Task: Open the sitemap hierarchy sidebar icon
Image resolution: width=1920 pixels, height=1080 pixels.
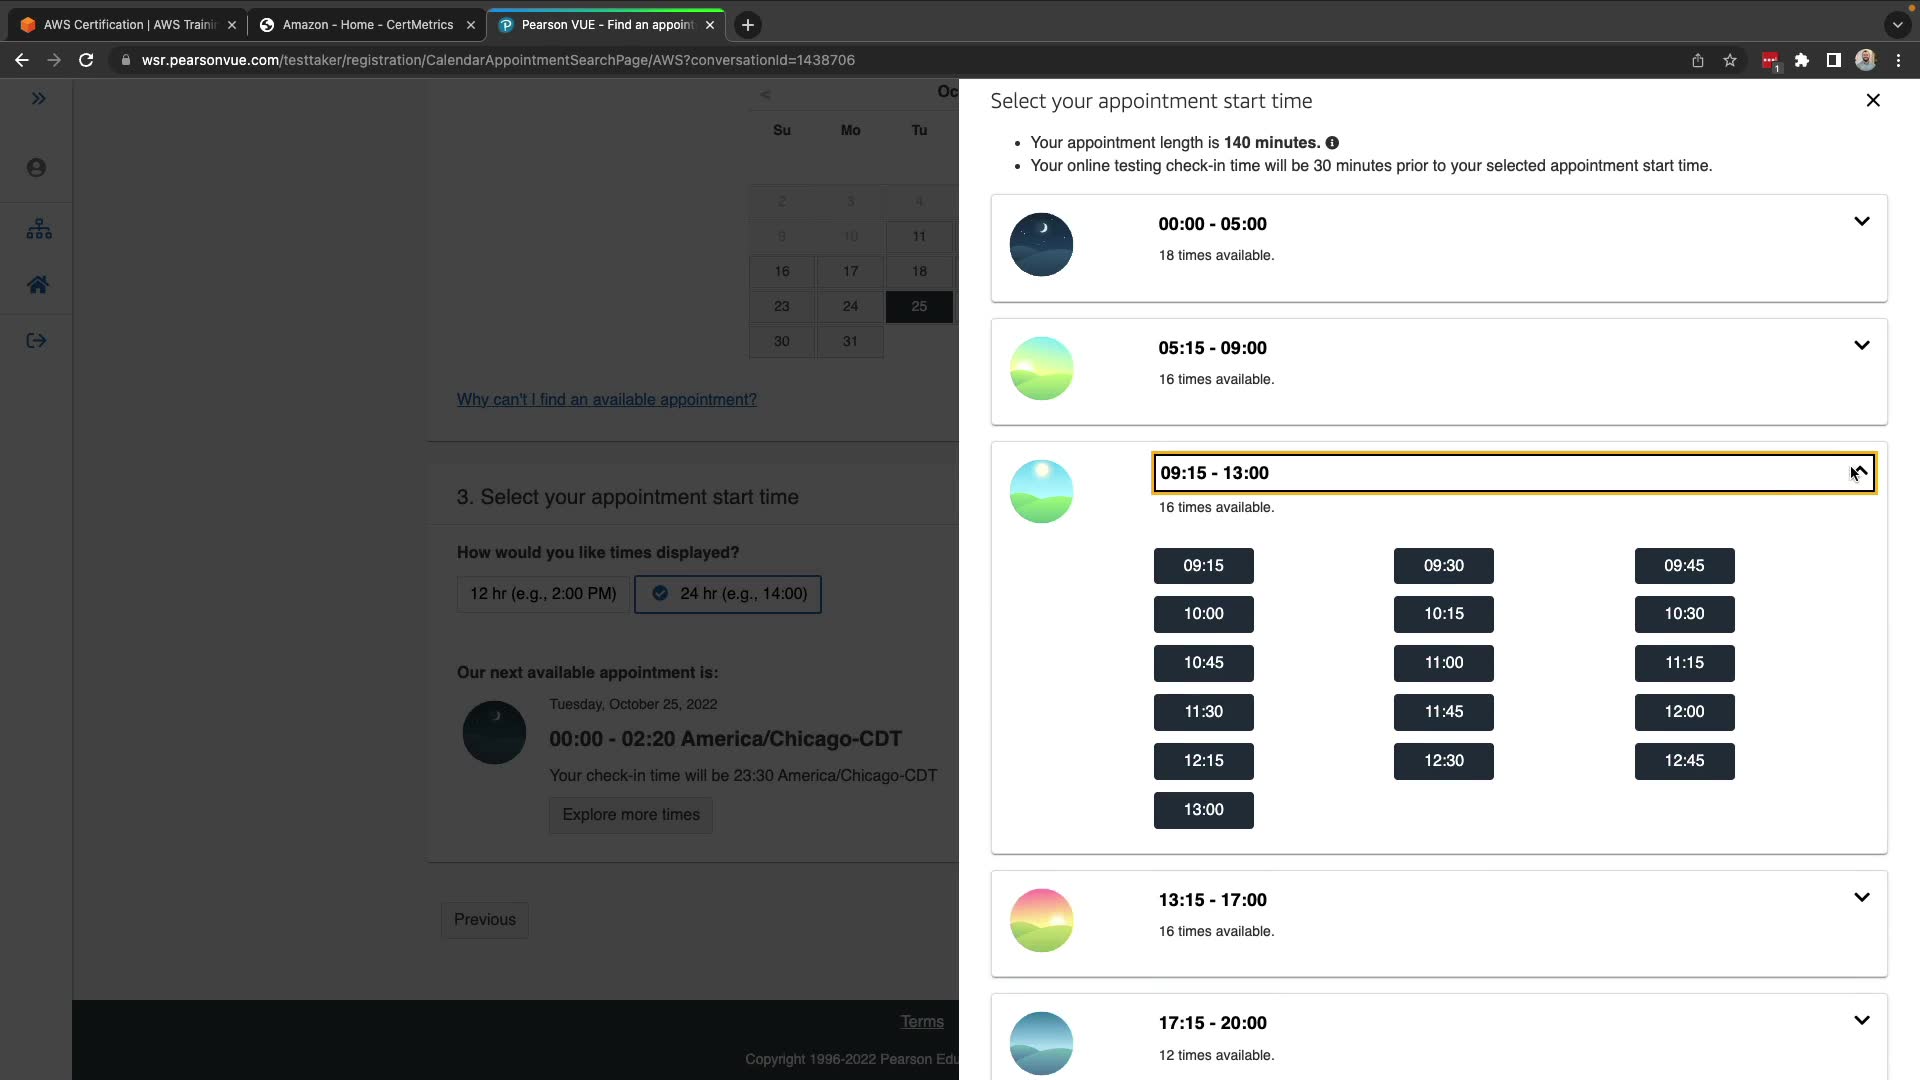Action: (x=39, y=229)
